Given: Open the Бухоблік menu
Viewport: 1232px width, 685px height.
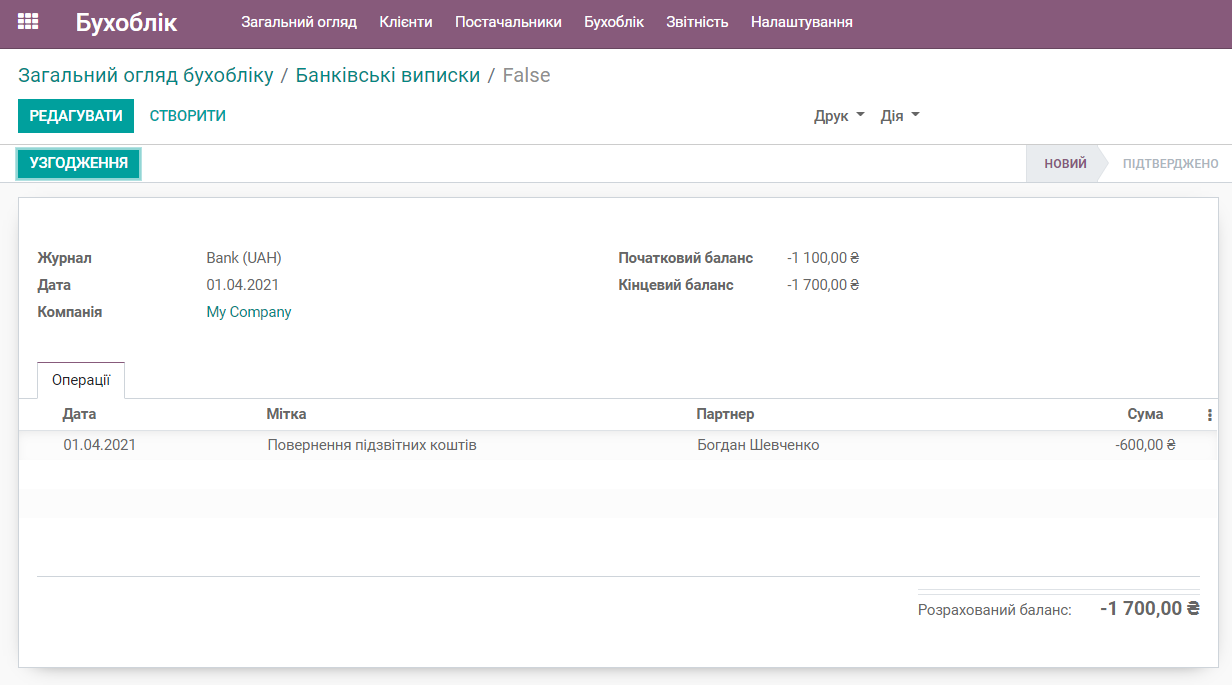Looking at the screenshot, I should (x=613, y=21).
